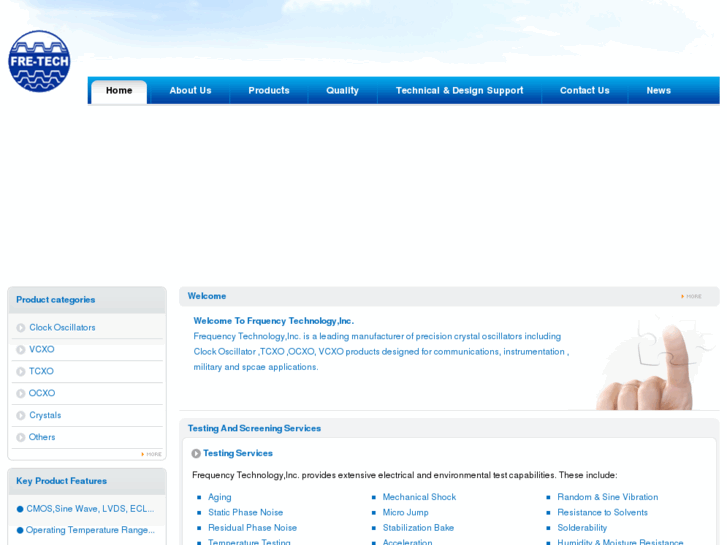
Task: Click the arrow icon beside Clock Oscillators
Action: point(20,328)
